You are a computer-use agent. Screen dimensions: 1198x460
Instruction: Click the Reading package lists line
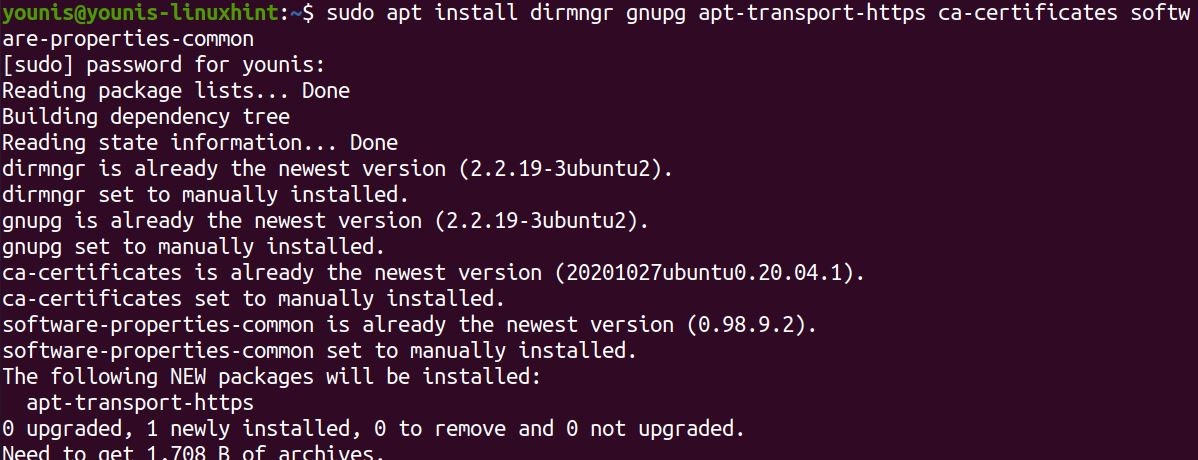pyautogui.click(x=176, y=91)
